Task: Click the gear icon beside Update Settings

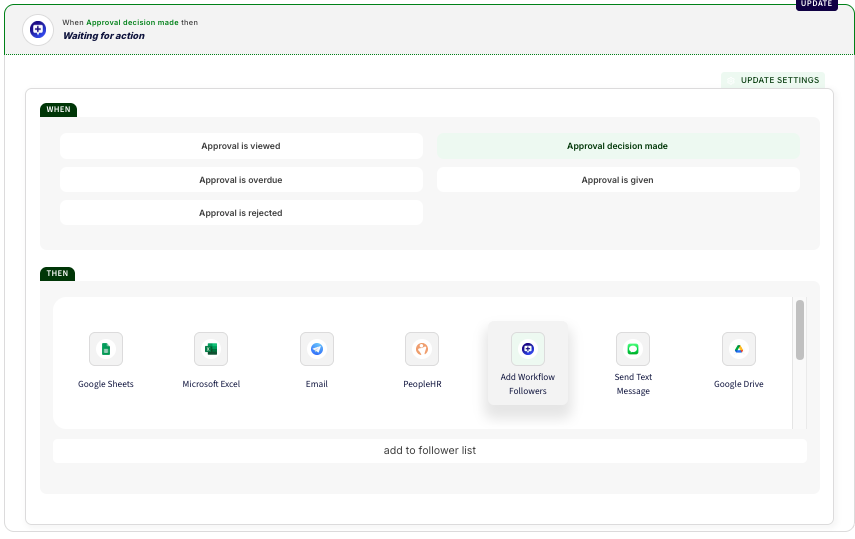Action: (731, 80)
